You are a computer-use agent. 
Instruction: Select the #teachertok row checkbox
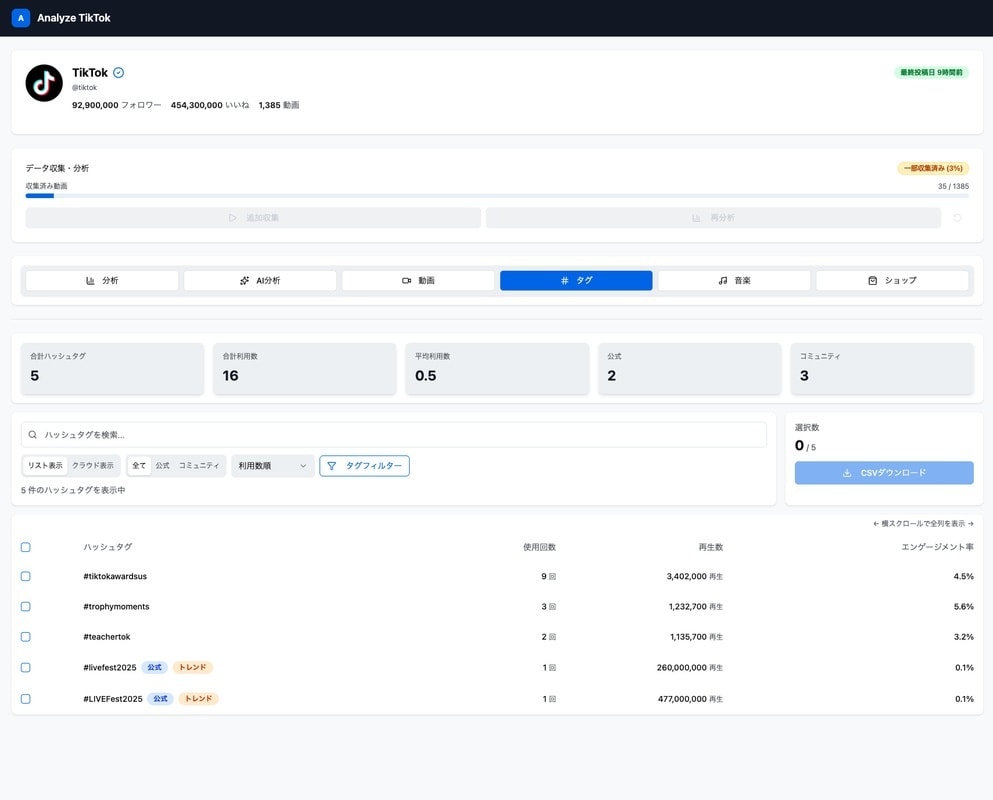click(x=25, y=637)
